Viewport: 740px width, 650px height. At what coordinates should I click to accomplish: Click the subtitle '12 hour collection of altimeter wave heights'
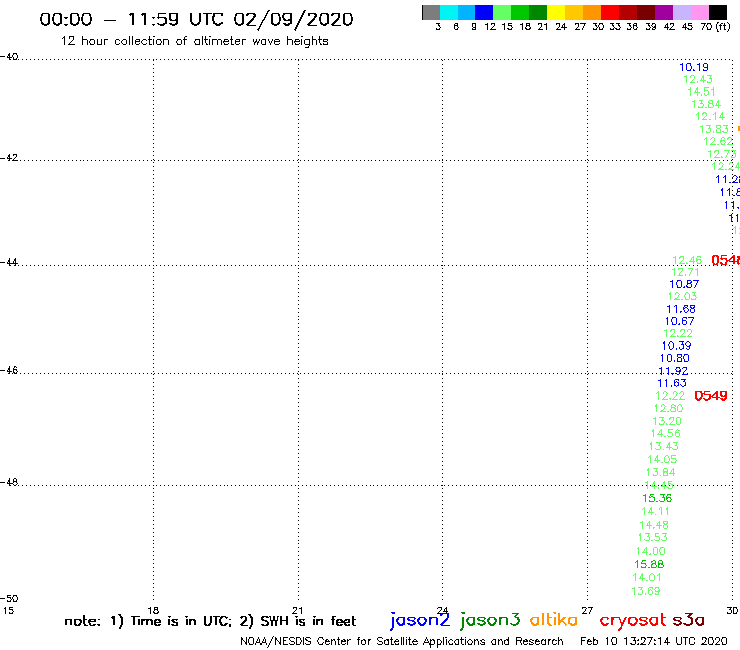(x=194, y=41)
